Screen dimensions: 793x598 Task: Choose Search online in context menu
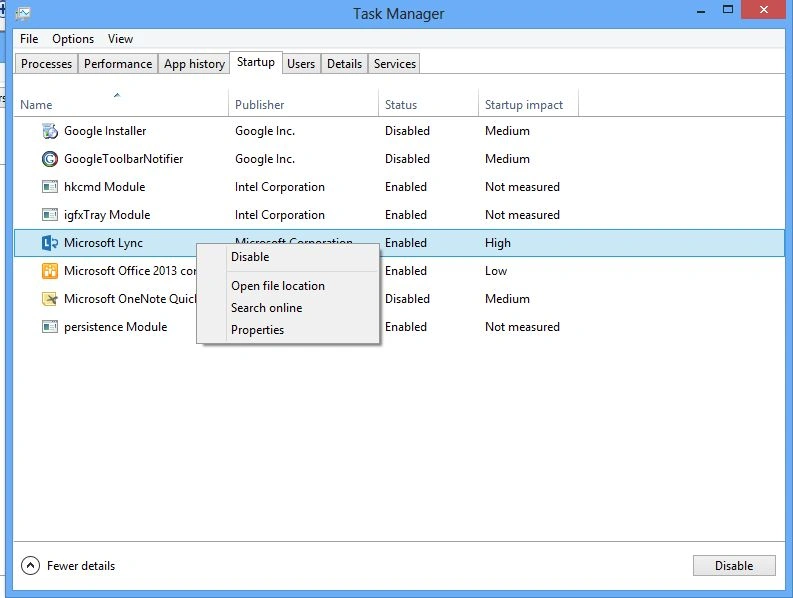tap(288, 308)
